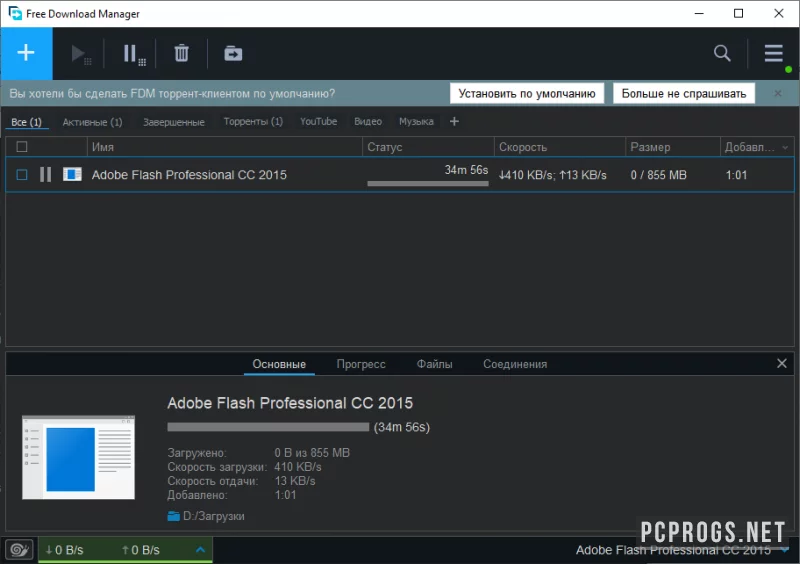This screenshot has height=564, width=800.
Task: Click the download preview thumbnail
Action: (x=79, y=457)
